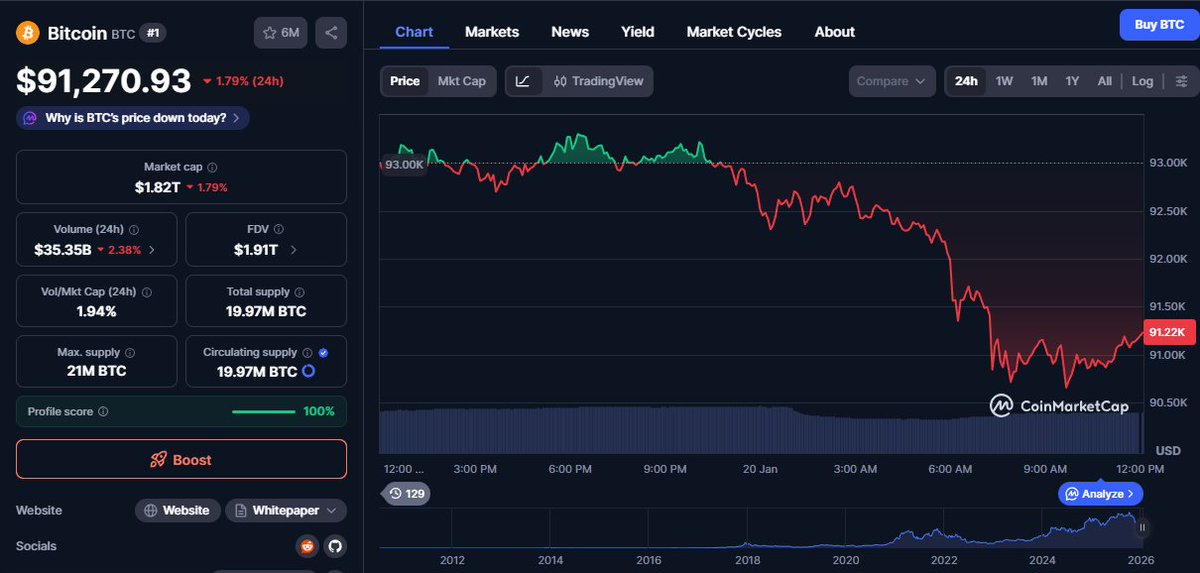Open the Compare dropdown
The image size is (1200, 573).
892,81
